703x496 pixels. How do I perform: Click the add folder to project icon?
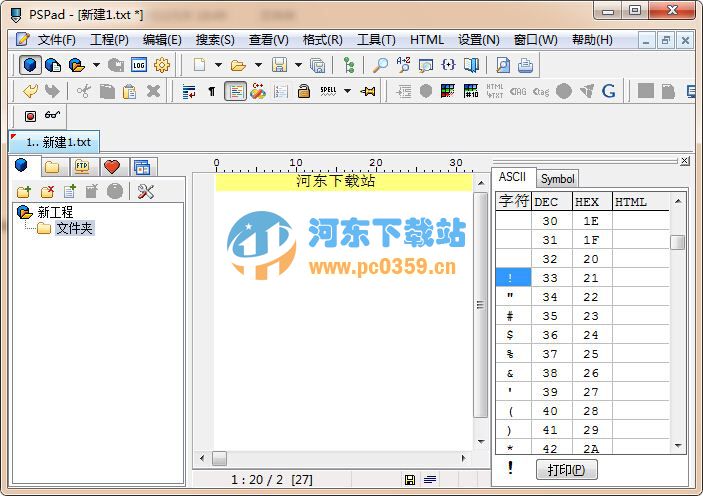point(24,192)
